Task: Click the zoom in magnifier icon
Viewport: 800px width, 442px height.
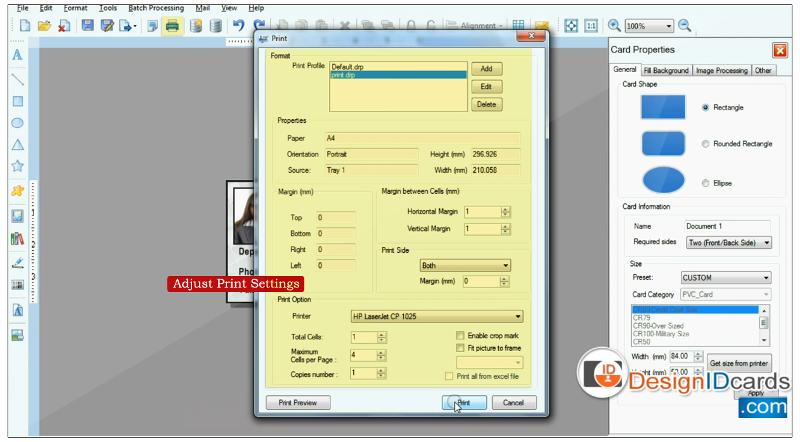Action: pos(614,26)
